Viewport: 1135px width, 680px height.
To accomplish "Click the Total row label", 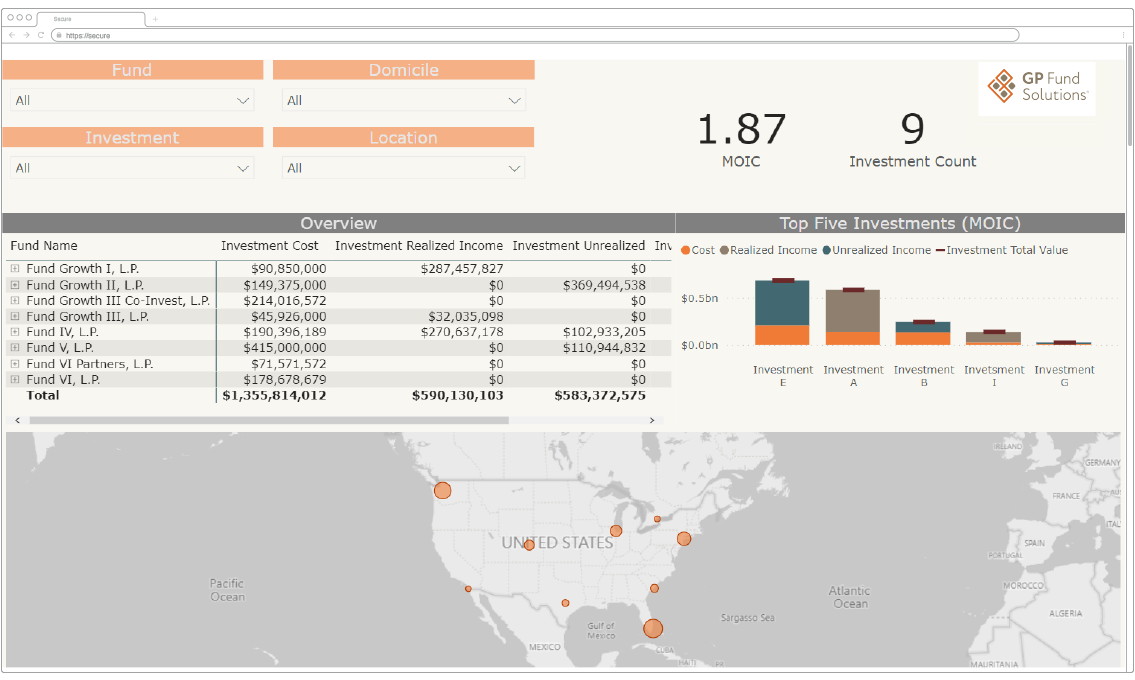I will tap(43, 395).
